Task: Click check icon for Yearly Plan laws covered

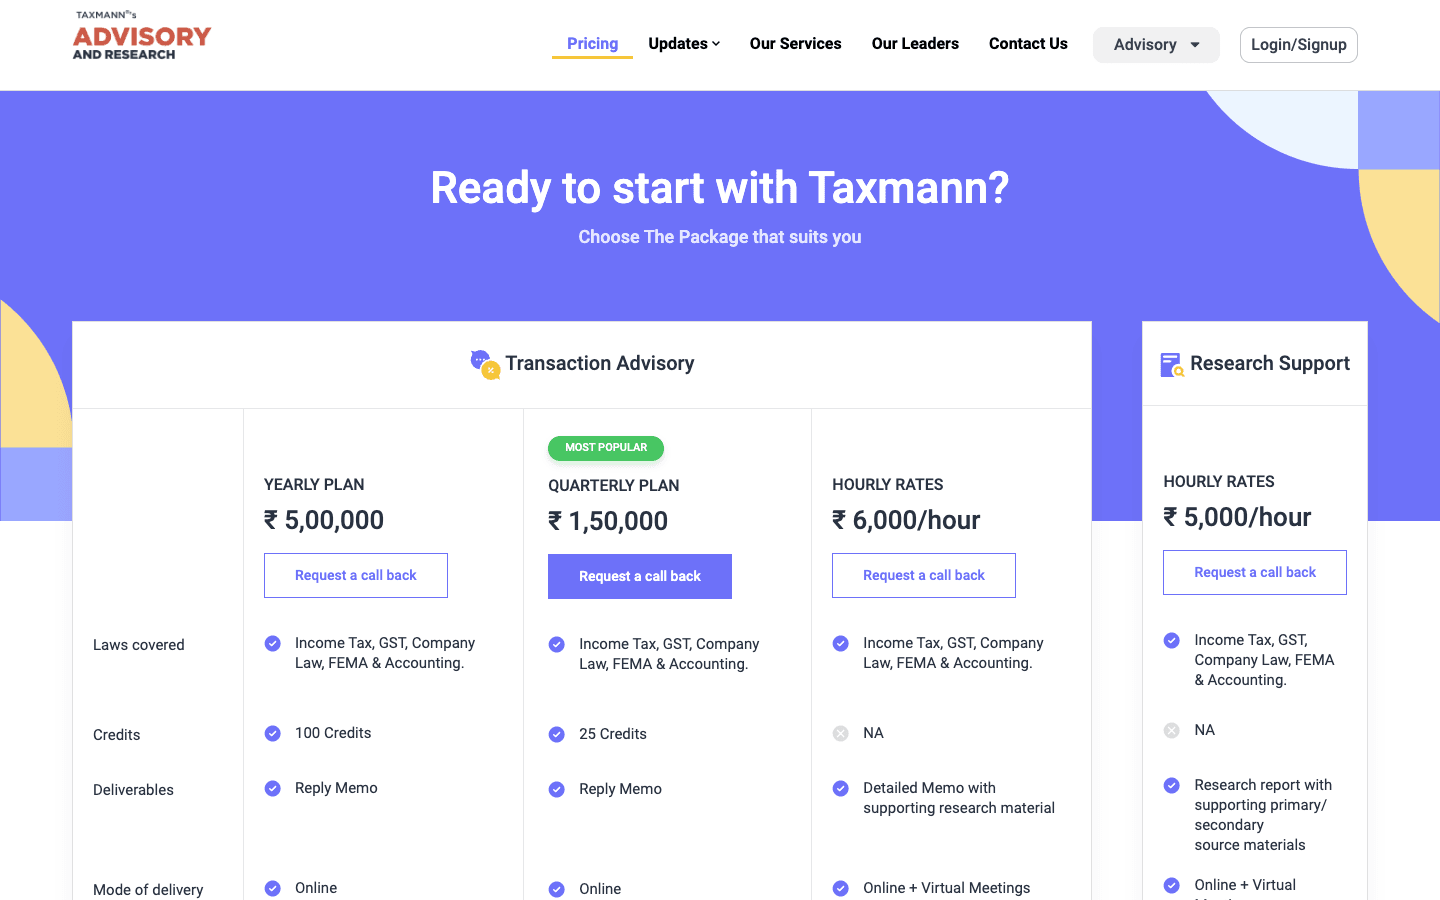Action: click(273, 643)
